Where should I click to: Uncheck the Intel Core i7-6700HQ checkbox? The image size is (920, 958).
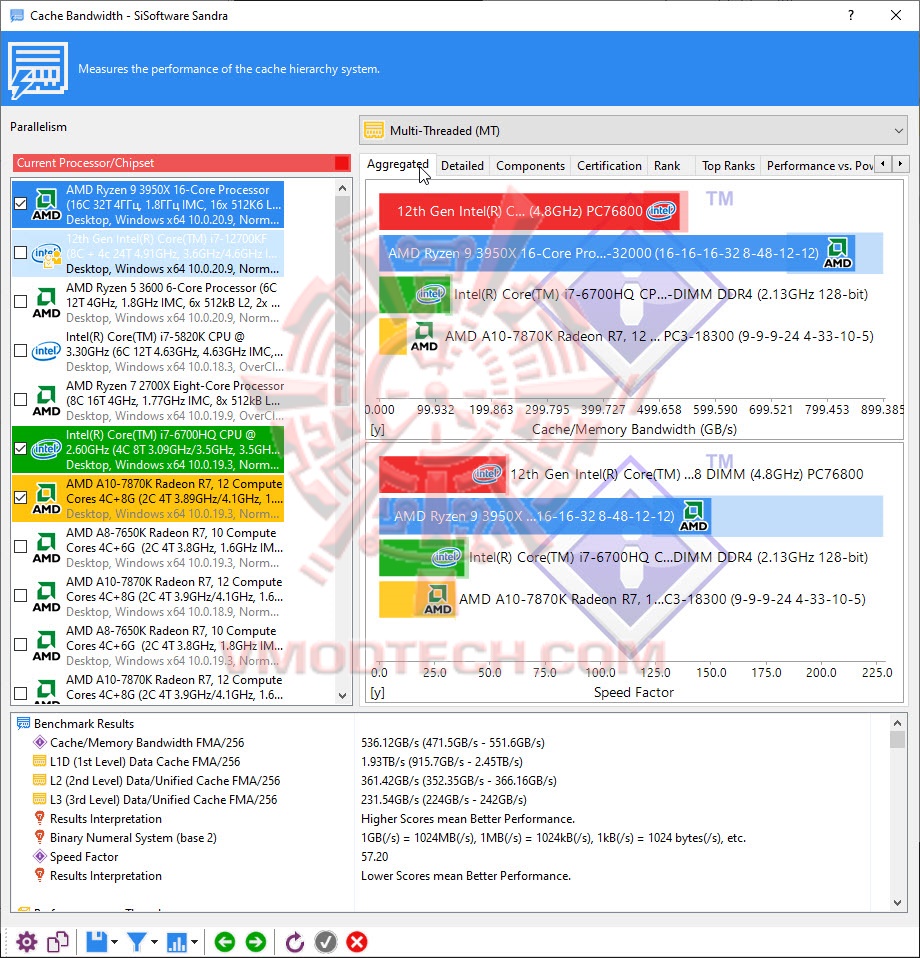[20, 448]
